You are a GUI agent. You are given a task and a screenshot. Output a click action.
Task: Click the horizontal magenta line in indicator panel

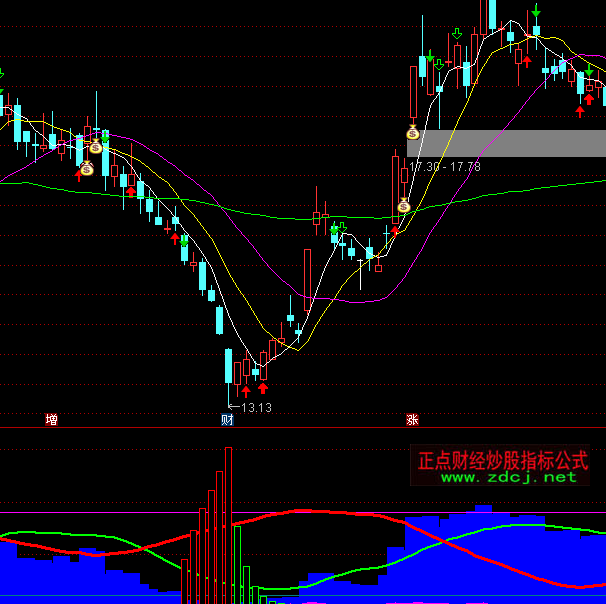pos(100,514)
